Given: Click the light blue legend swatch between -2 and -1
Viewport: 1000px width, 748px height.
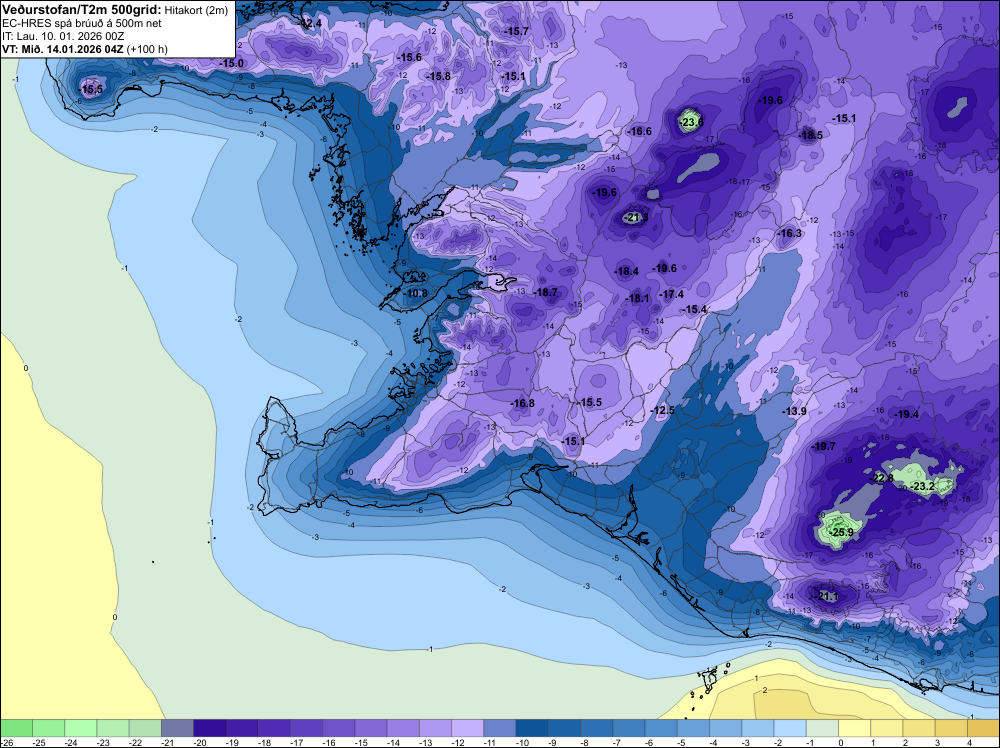Looking at the screenshot, I should 790,728.
